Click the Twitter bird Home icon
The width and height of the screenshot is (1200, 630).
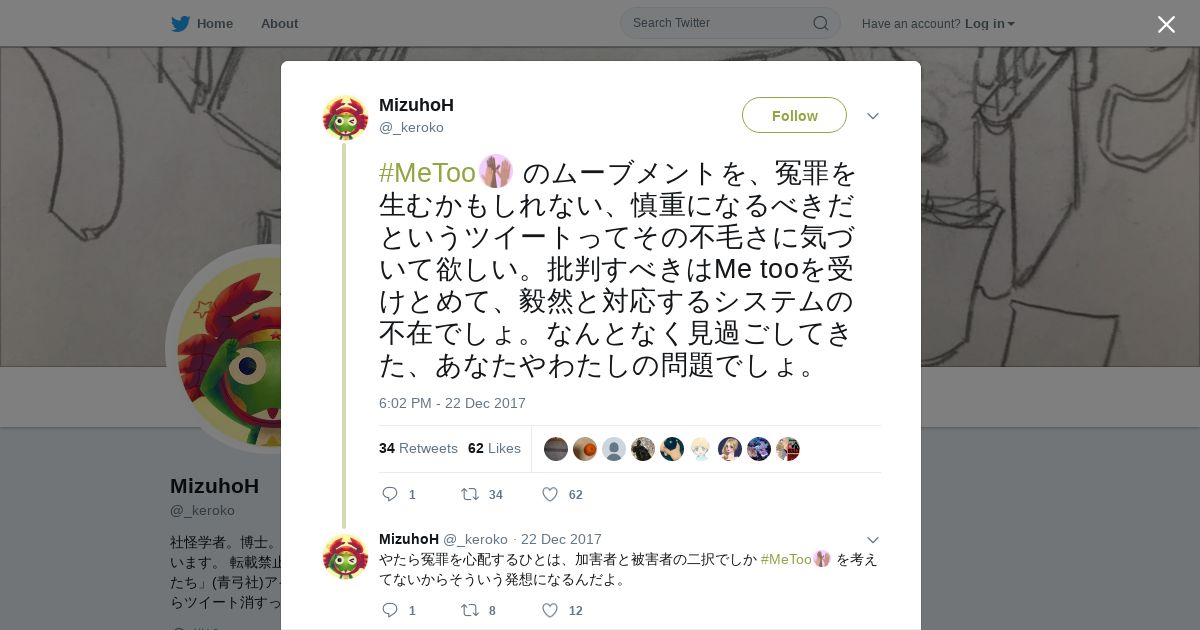(180, 23)
